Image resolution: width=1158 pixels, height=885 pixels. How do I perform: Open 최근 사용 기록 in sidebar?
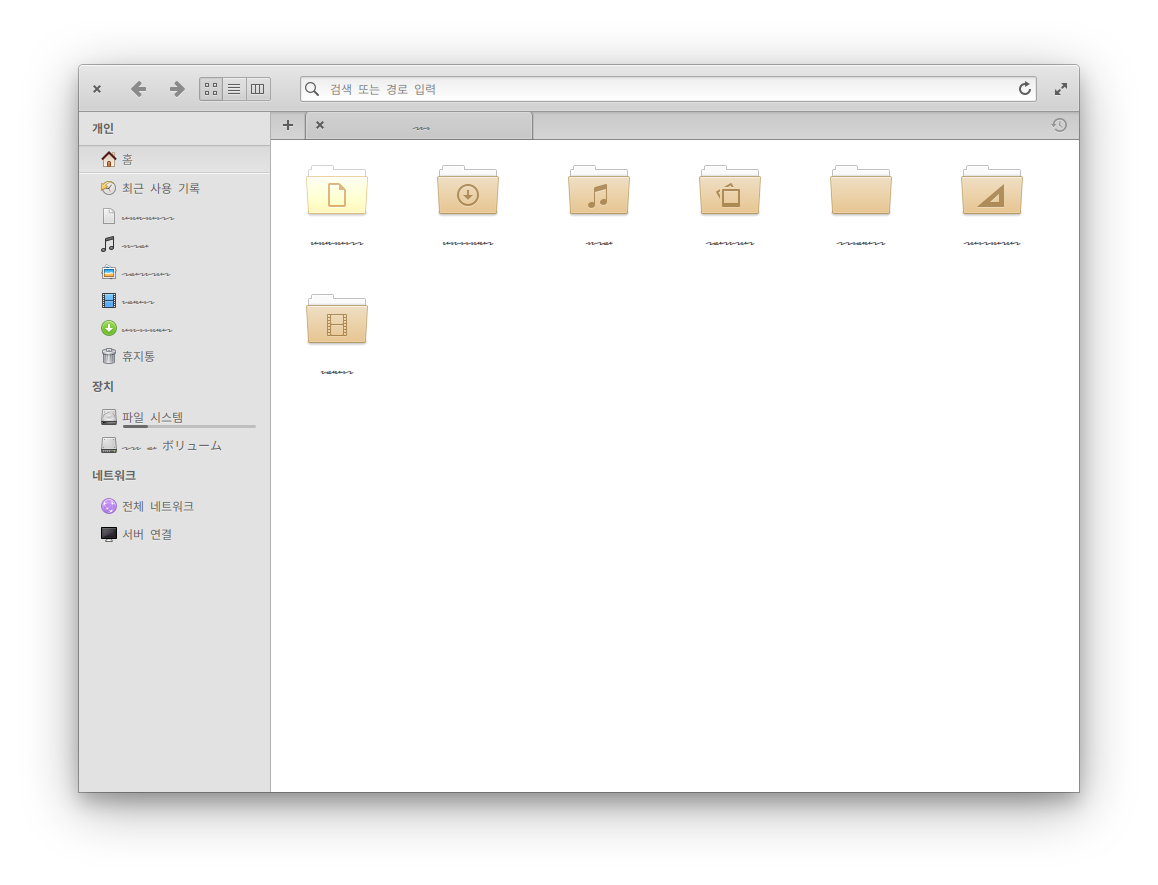(x=174, y=188)
